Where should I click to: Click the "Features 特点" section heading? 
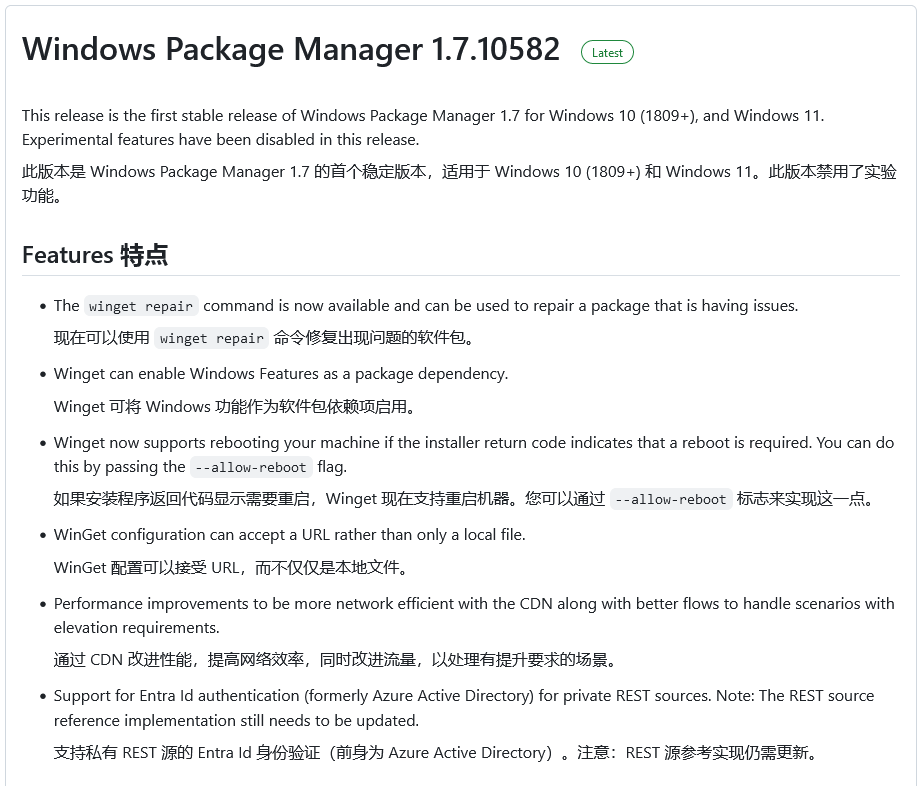pos(95,255)
